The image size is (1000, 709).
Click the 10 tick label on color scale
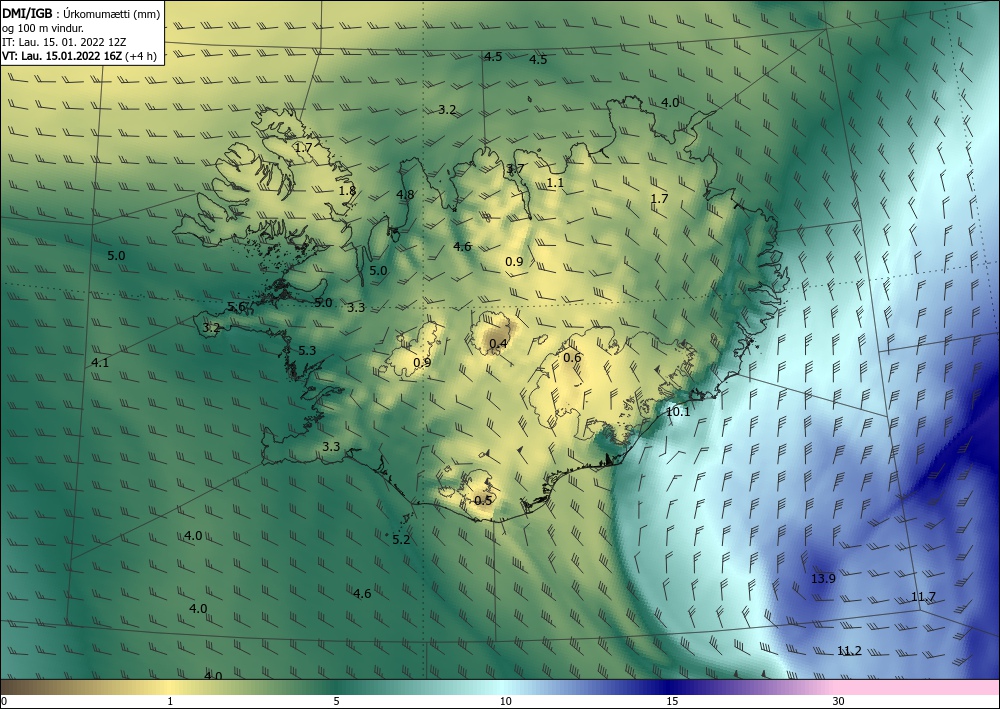tap(505, 701)
